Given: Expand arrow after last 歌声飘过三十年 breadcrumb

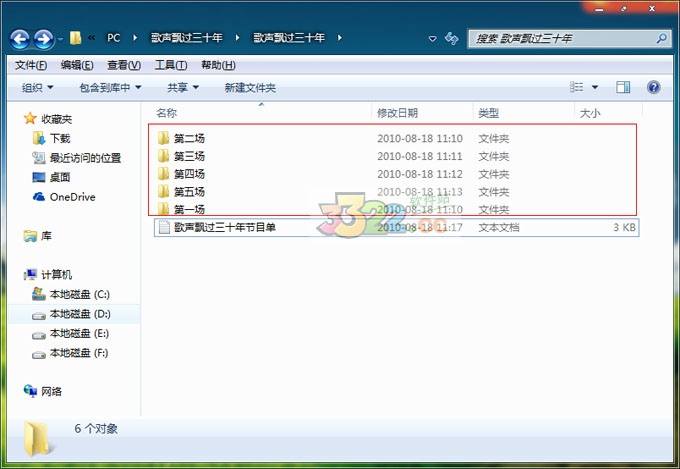Looking at the screenshot, I should pyautogui.click(x=340, y=38).
